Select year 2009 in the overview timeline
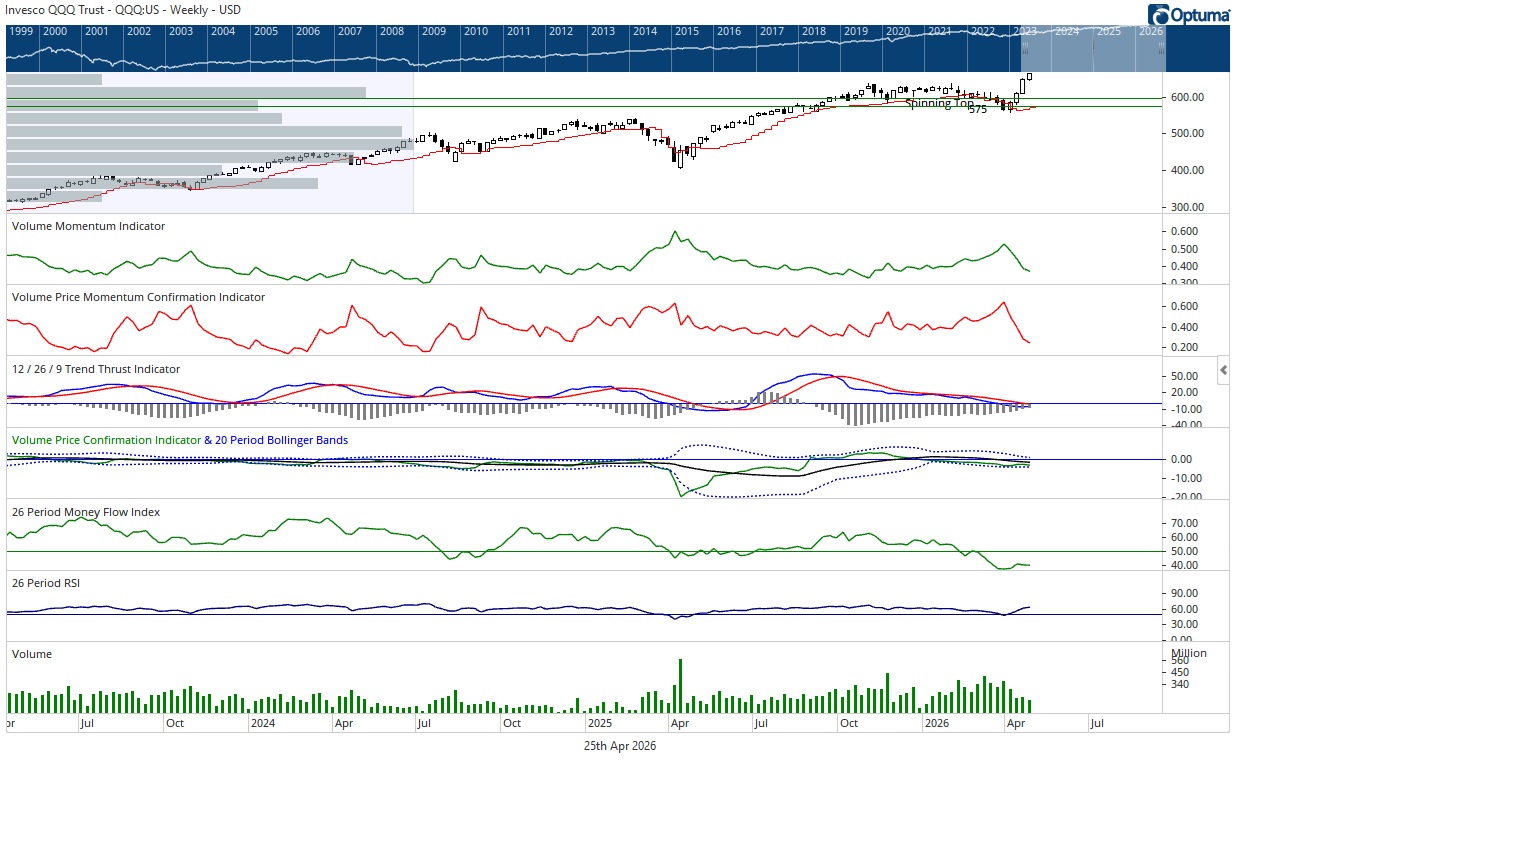This screenshot has height=864, width=1536. (434, 31)
